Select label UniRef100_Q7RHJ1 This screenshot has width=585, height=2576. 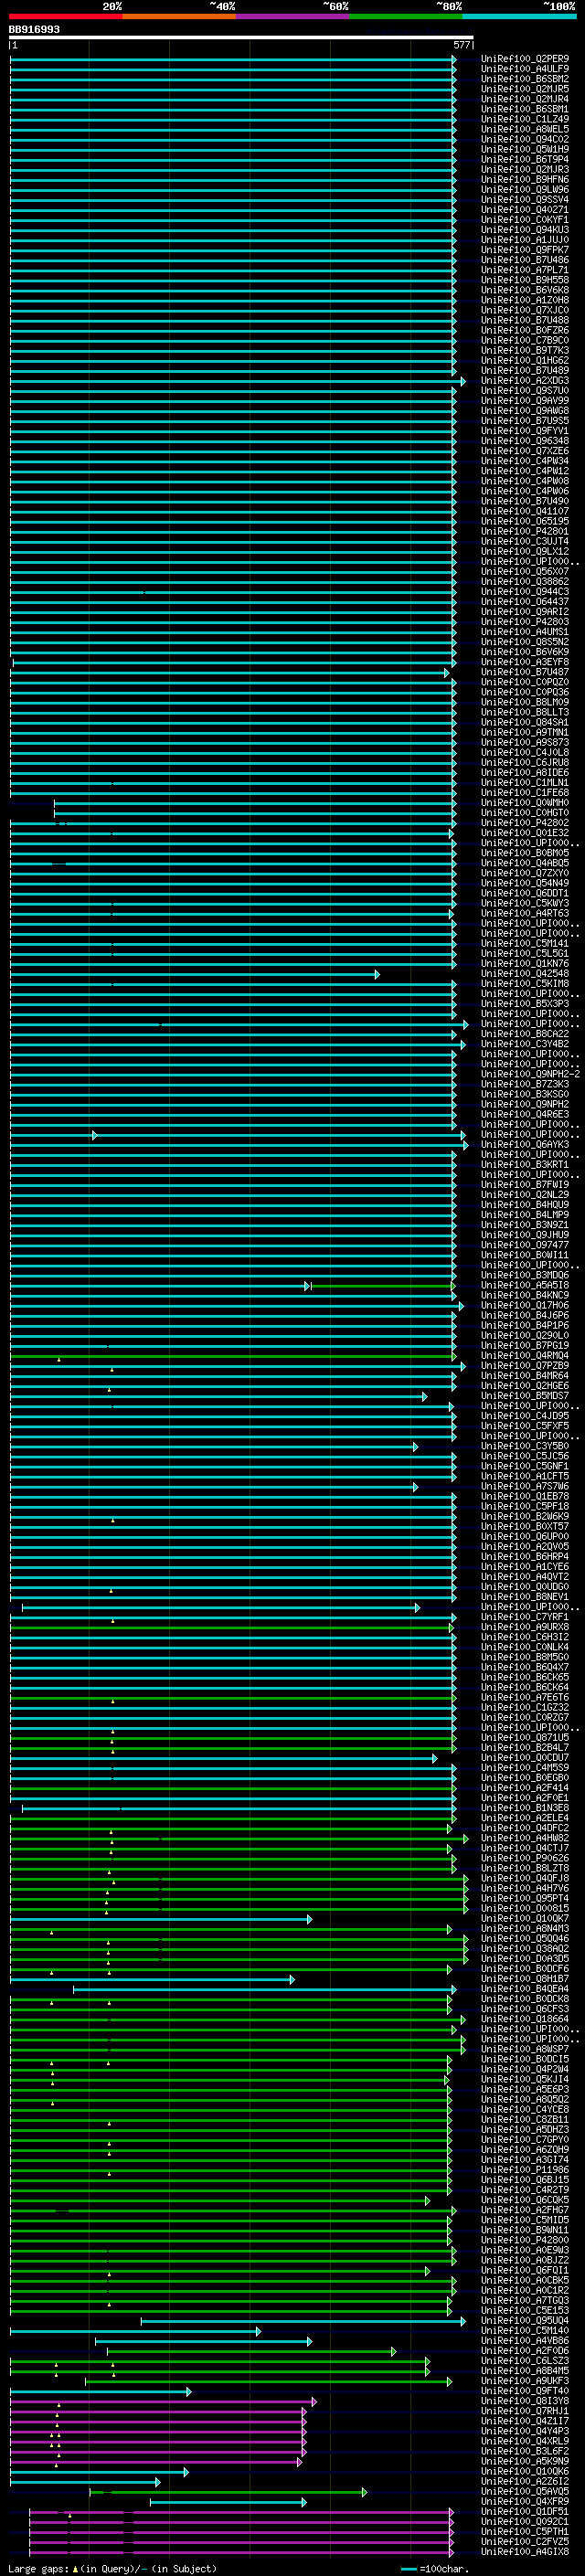[x=524, y=2410]
